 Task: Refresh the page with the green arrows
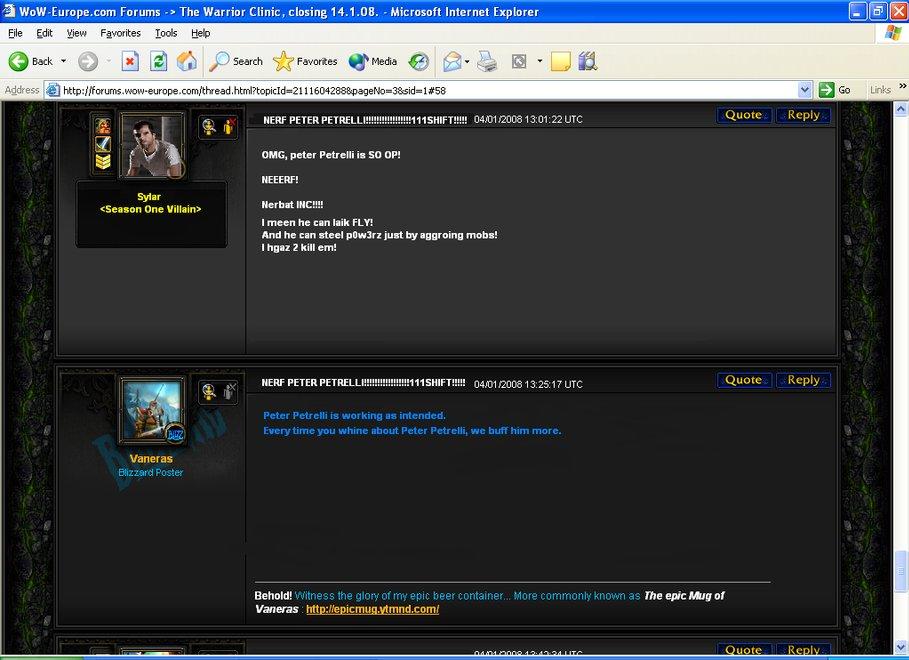(x=158, y=61)
